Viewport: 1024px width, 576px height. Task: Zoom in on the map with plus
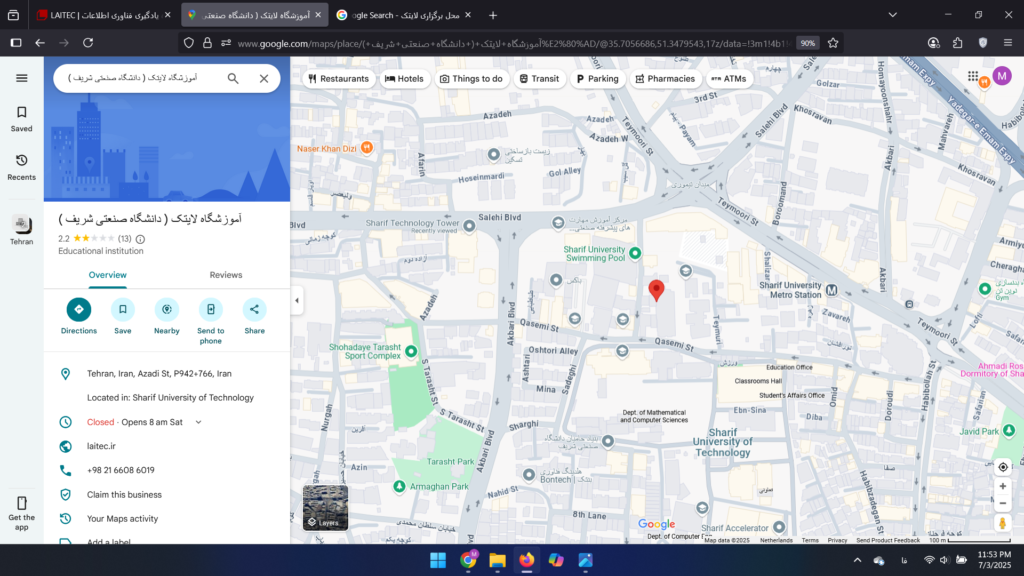point(1002,486)
